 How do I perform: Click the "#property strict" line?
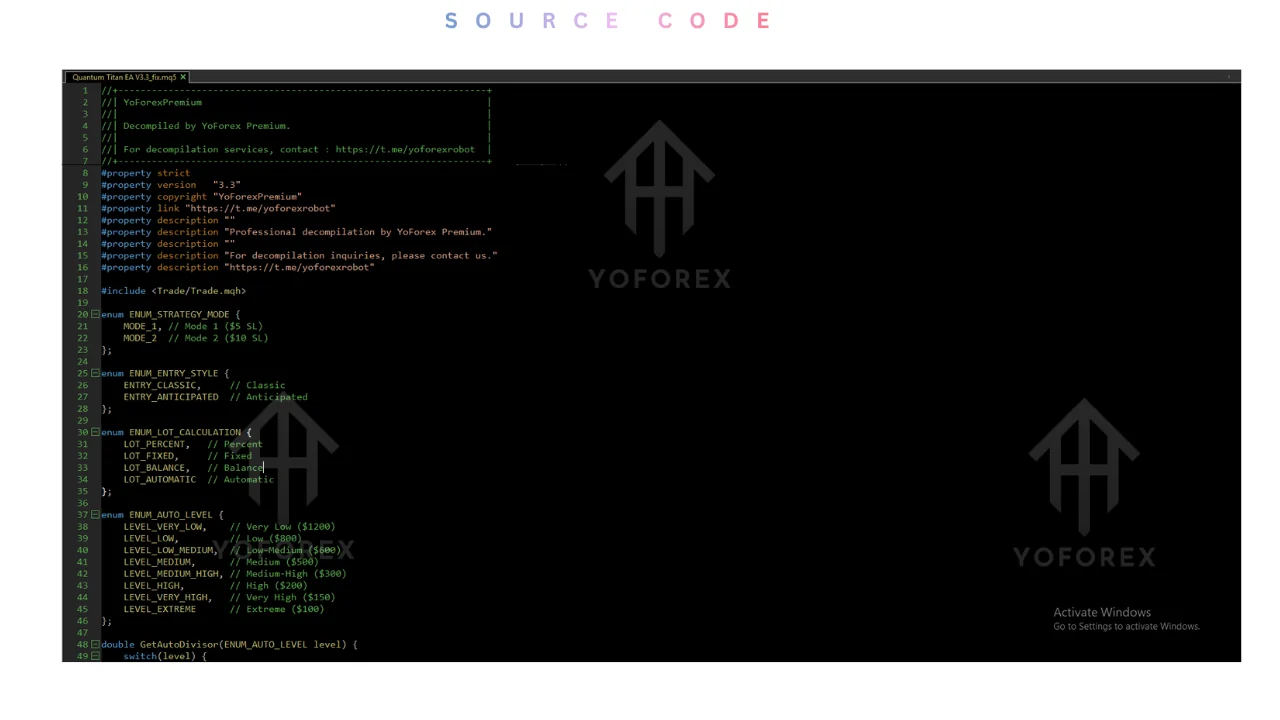[x=145, y=173]
